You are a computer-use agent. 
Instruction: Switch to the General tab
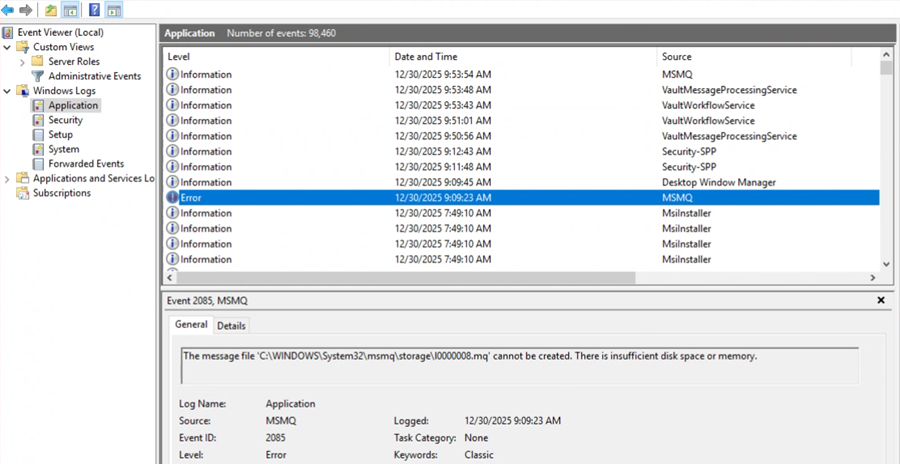(x=191, y=324)
